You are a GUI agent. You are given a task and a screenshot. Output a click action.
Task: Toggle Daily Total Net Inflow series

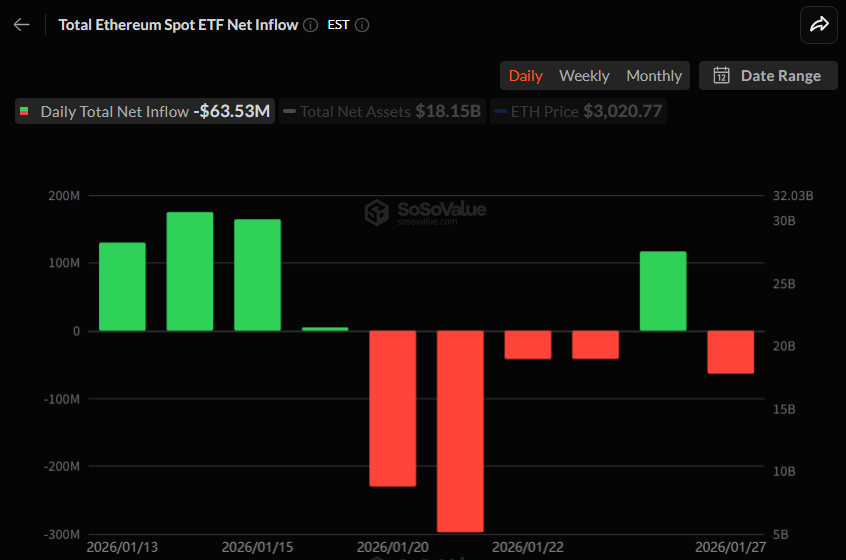coord(145,112)
